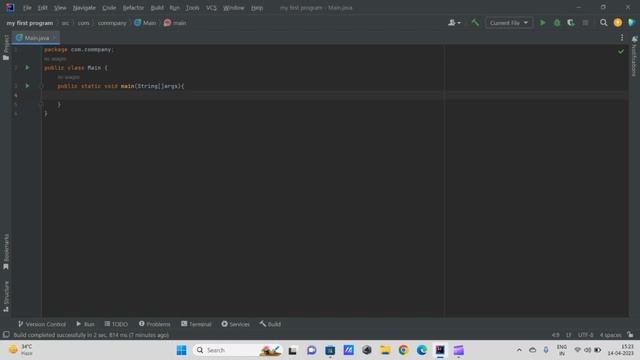Toggle read-only lock icon in status bar
640x360 pixels.
click(631, 335)
